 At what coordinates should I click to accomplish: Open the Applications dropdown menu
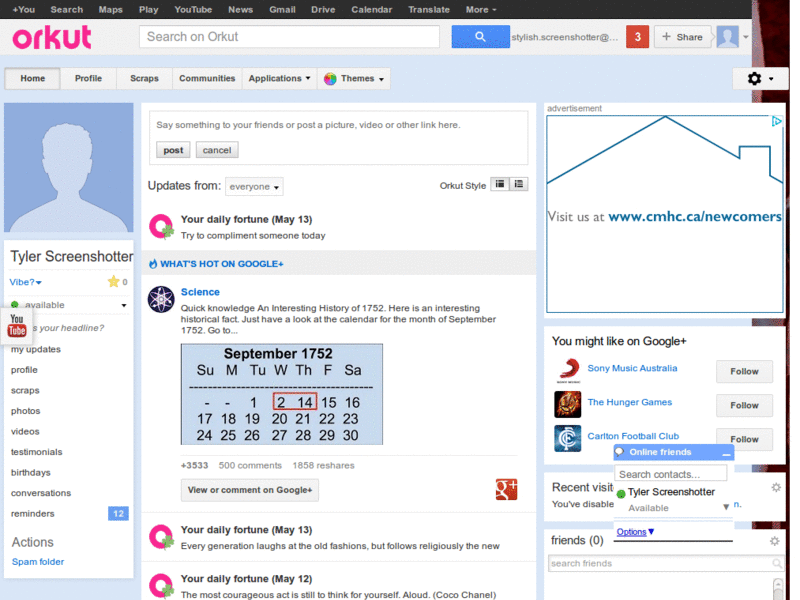click(279, 79)
